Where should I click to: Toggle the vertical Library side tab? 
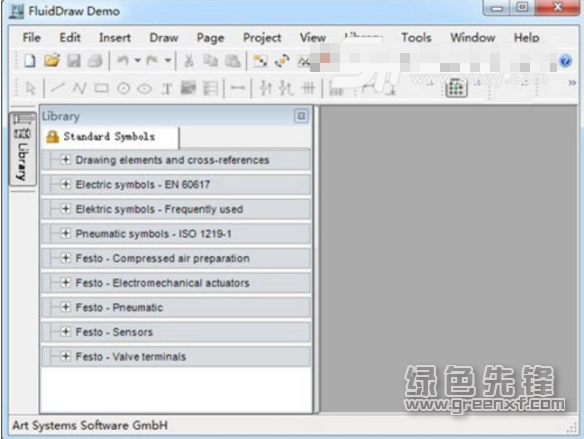[x=23, y=149]
